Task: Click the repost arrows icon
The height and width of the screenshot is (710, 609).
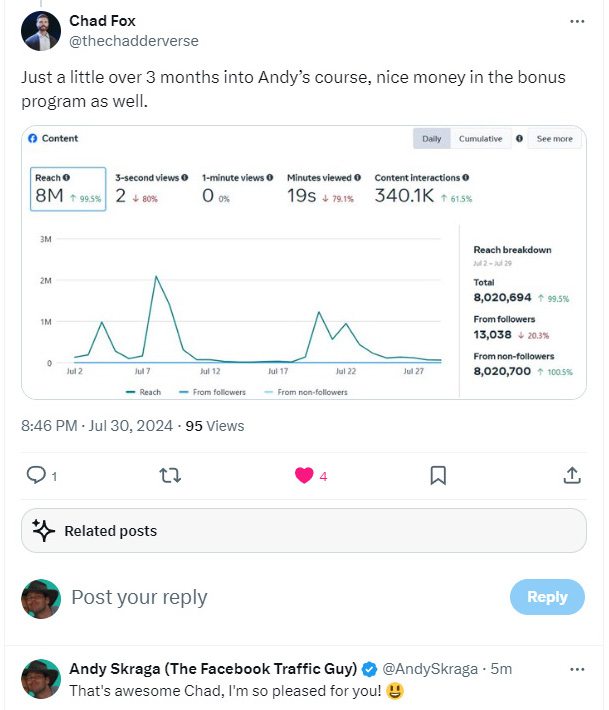Action: (x=170, y=476)
